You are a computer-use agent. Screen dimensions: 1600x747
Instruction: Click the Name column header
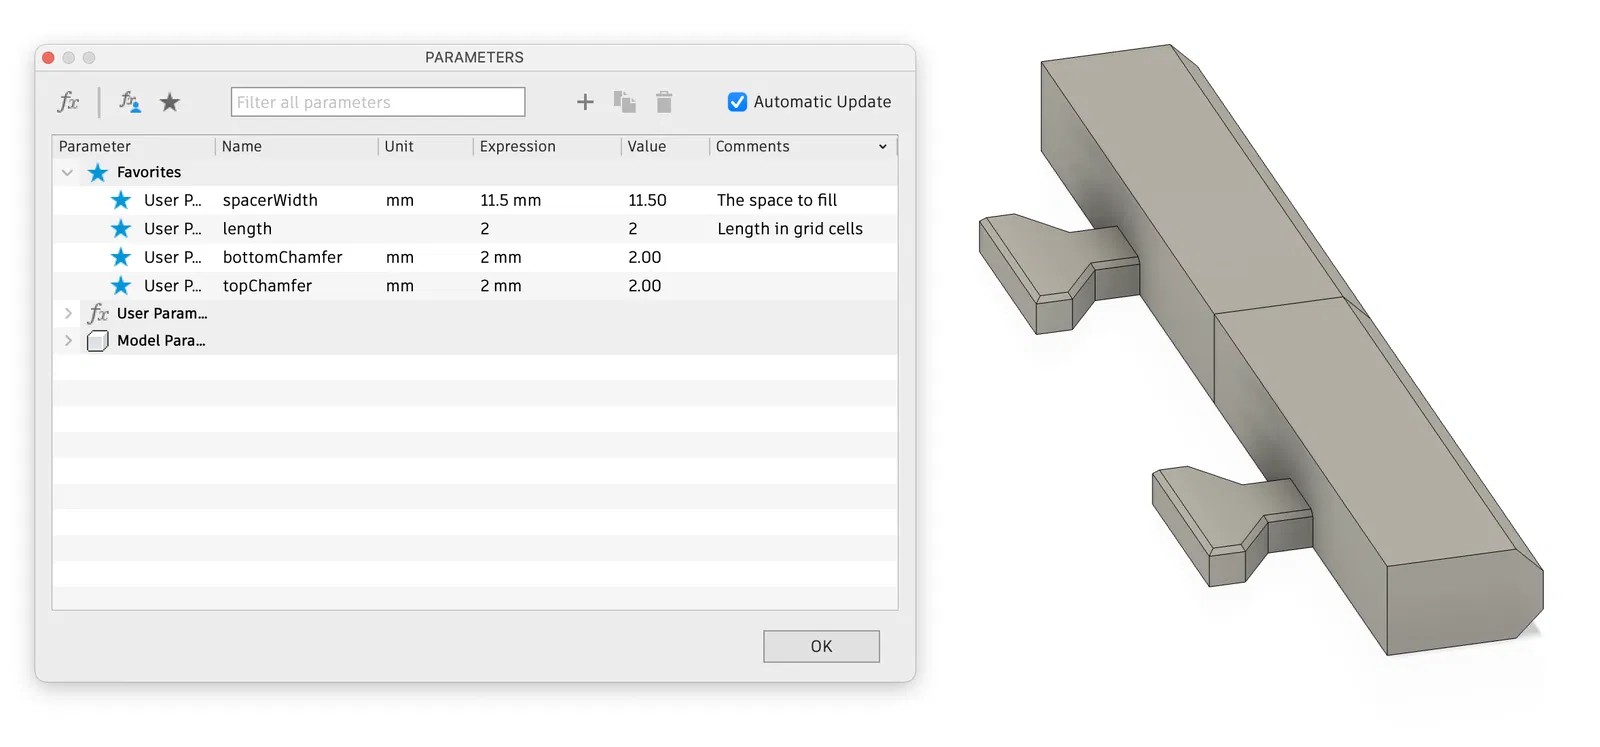pos(296,146)
